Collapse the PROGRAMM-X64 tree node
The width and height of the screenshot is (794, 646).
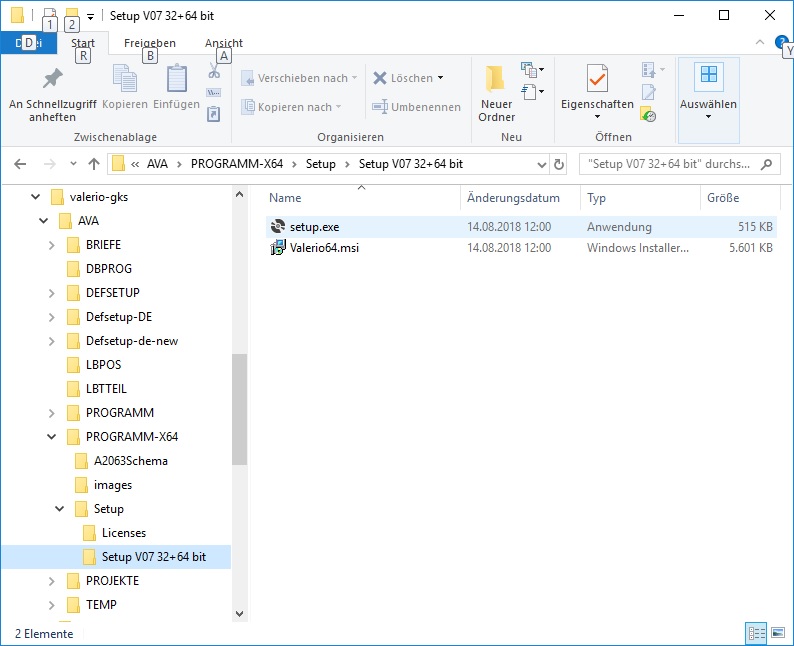52,437
